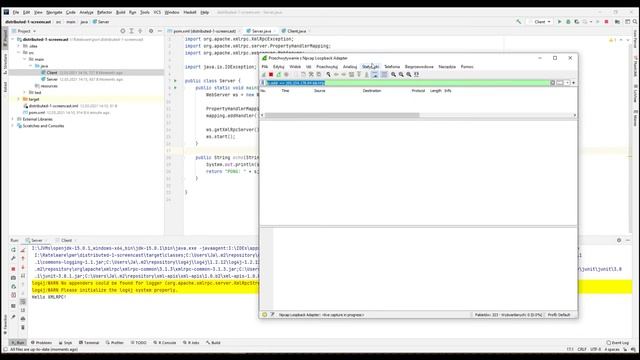Viewport: 640px width, 360px height.
Task: Stop the Server process in Run panel
Action: (13, 269)
